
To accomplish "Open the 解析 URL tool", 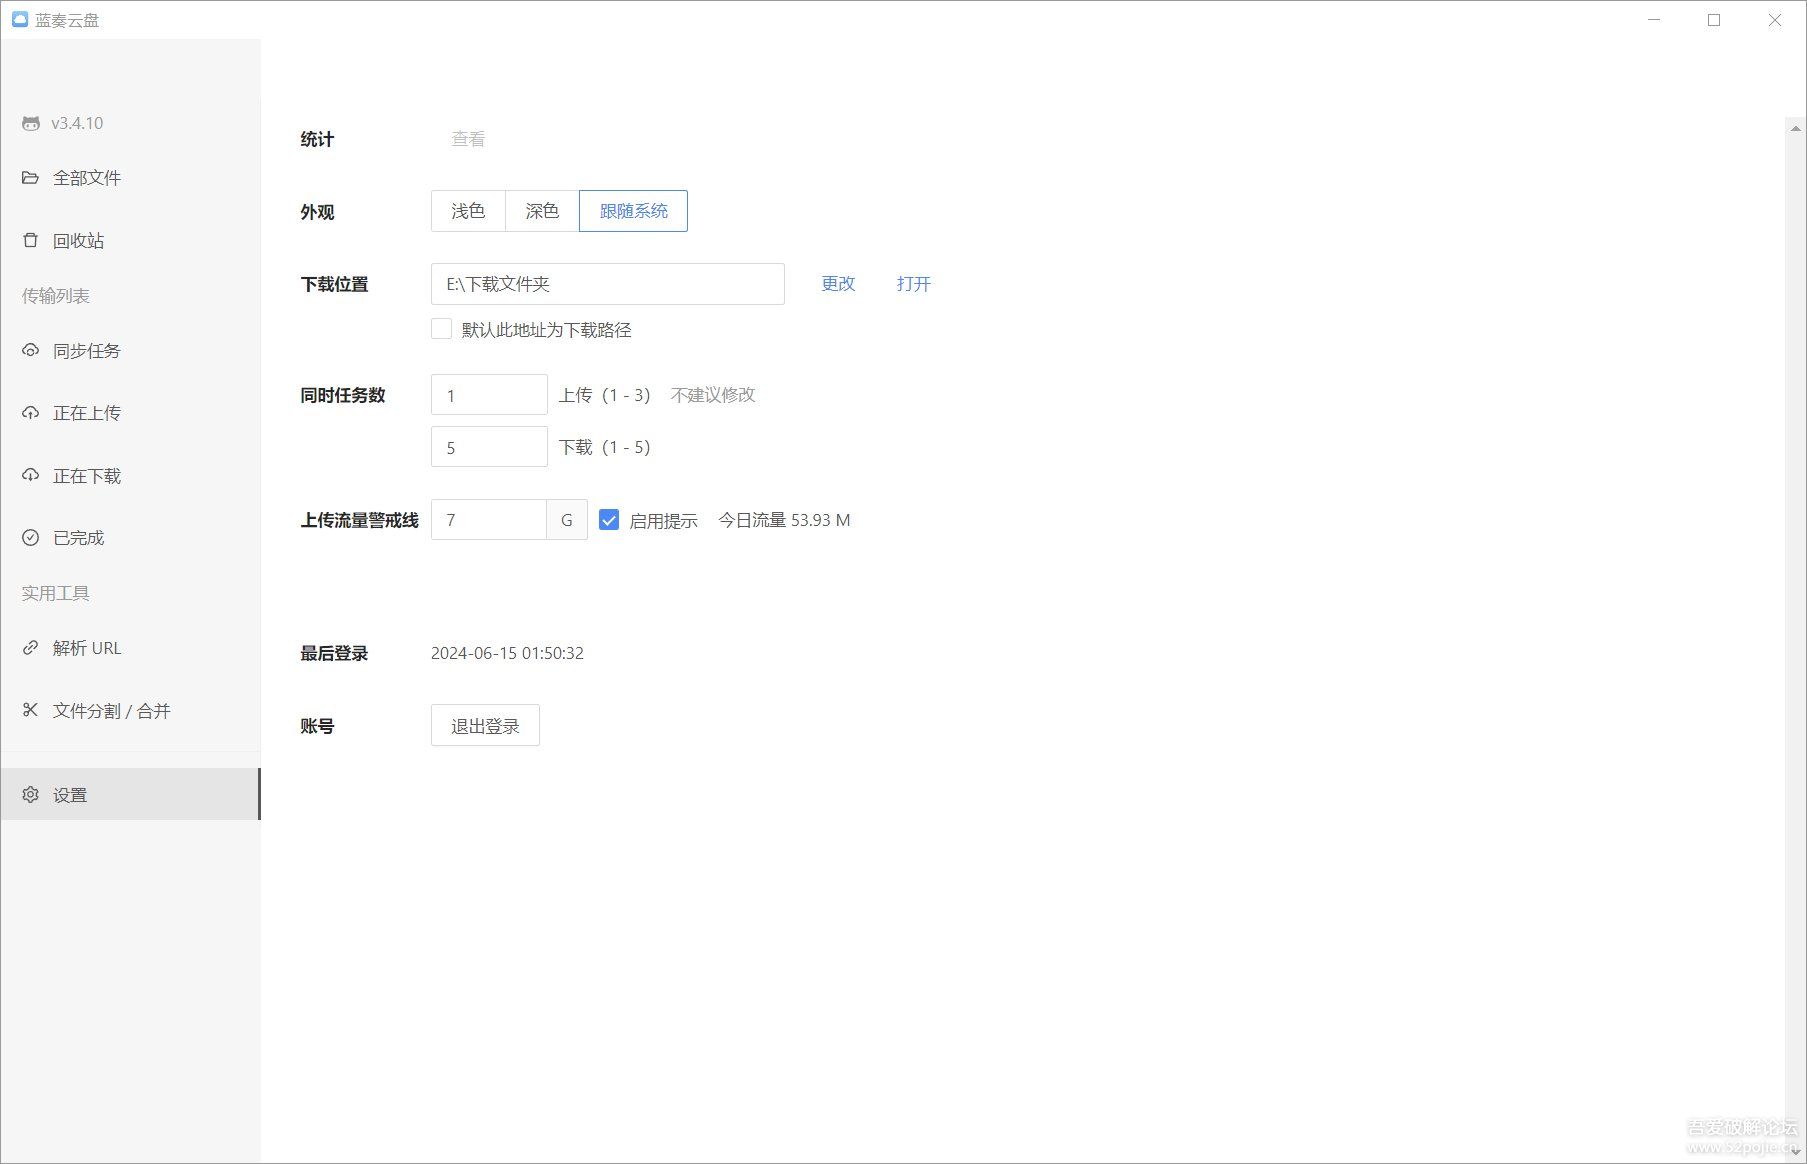I will [130, 648].
